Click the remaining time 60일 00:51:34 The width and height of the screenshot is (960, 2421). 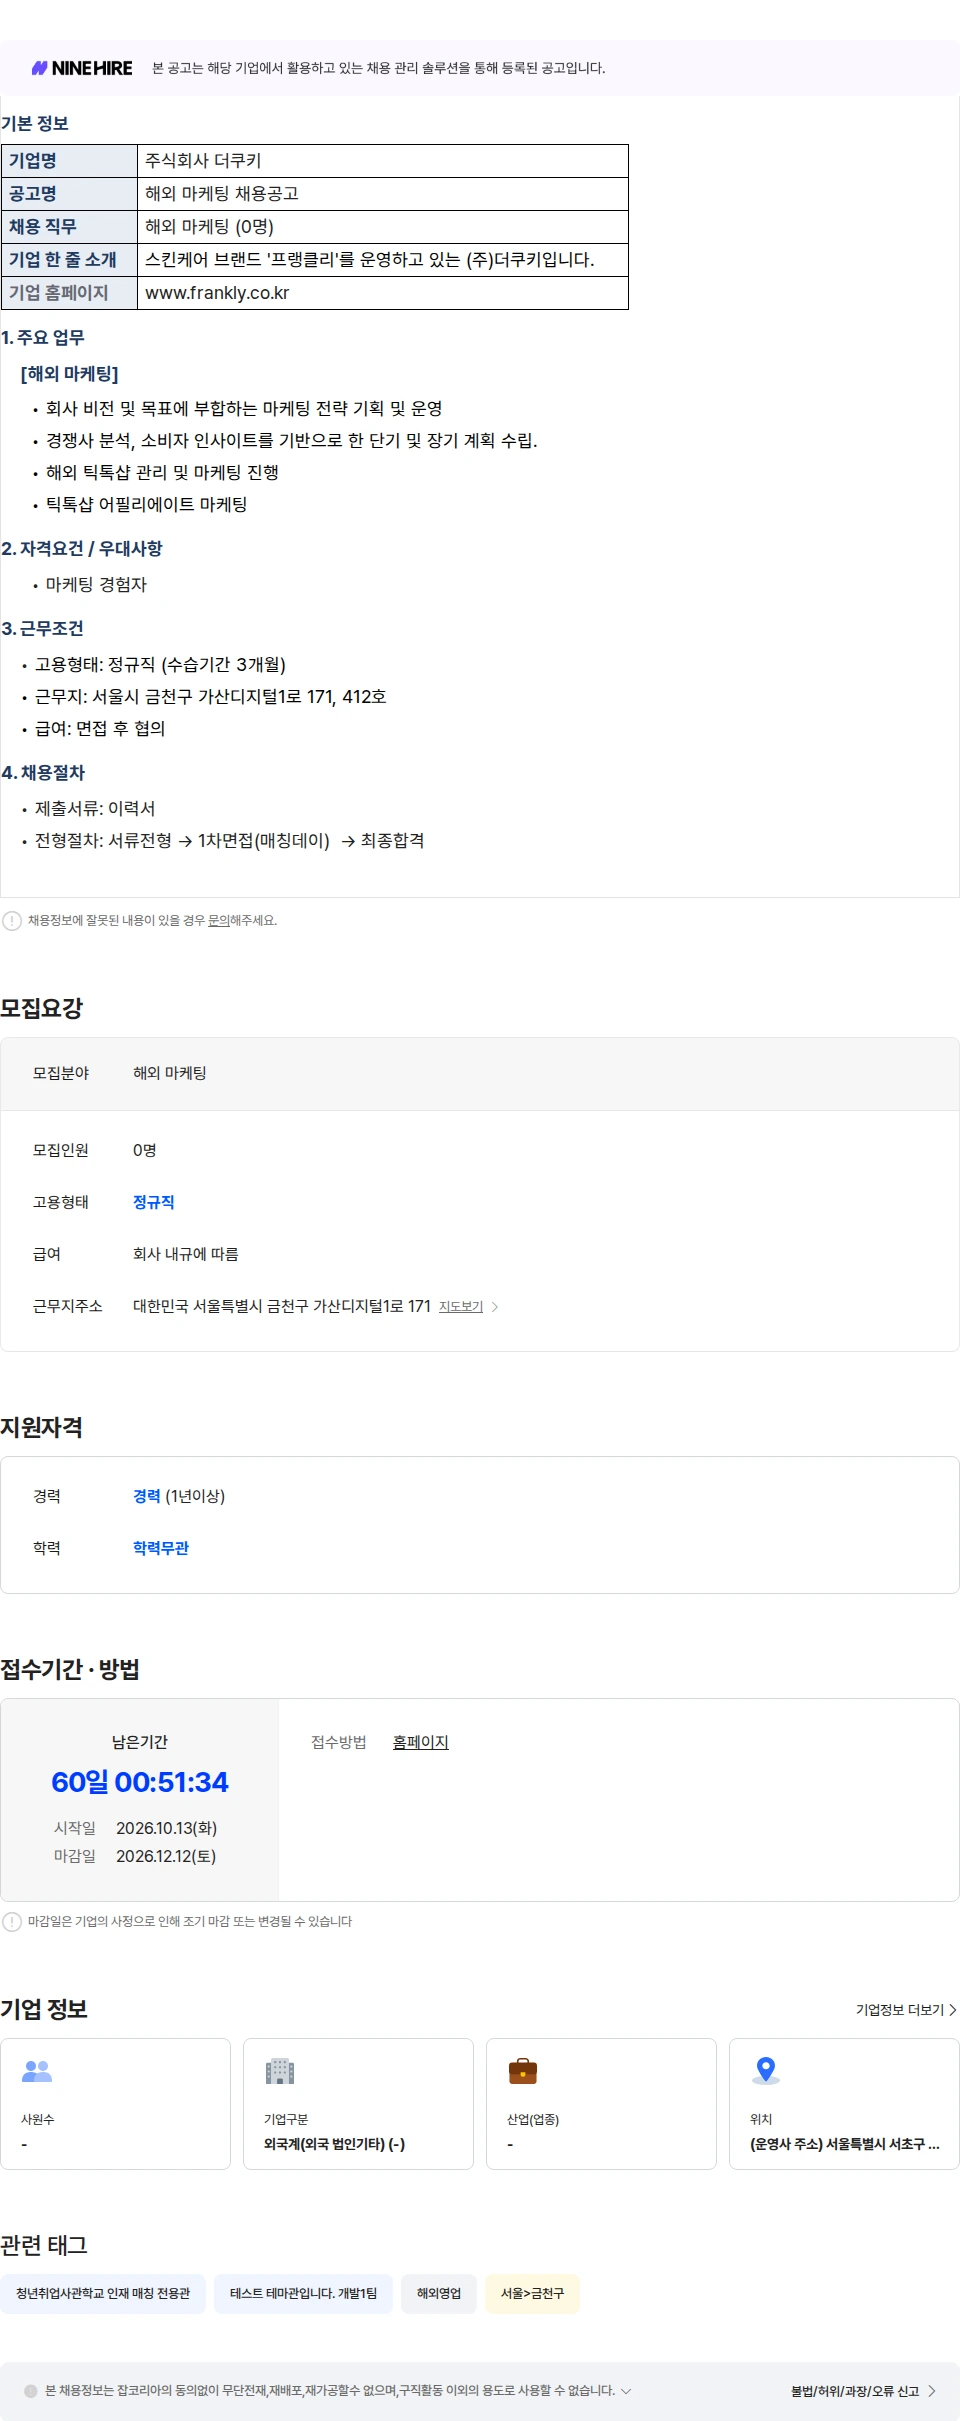coord(140,1782)
